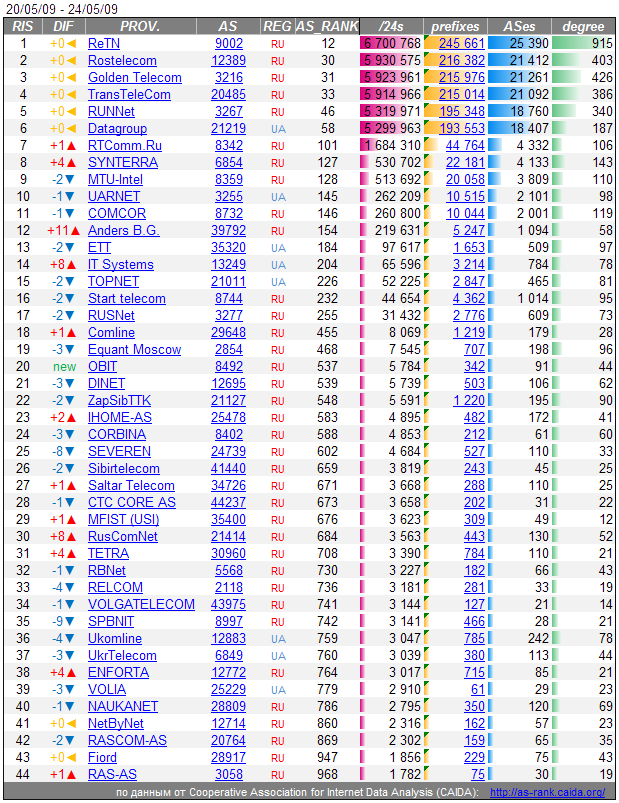Click the ASes column header

click(519, 27)
